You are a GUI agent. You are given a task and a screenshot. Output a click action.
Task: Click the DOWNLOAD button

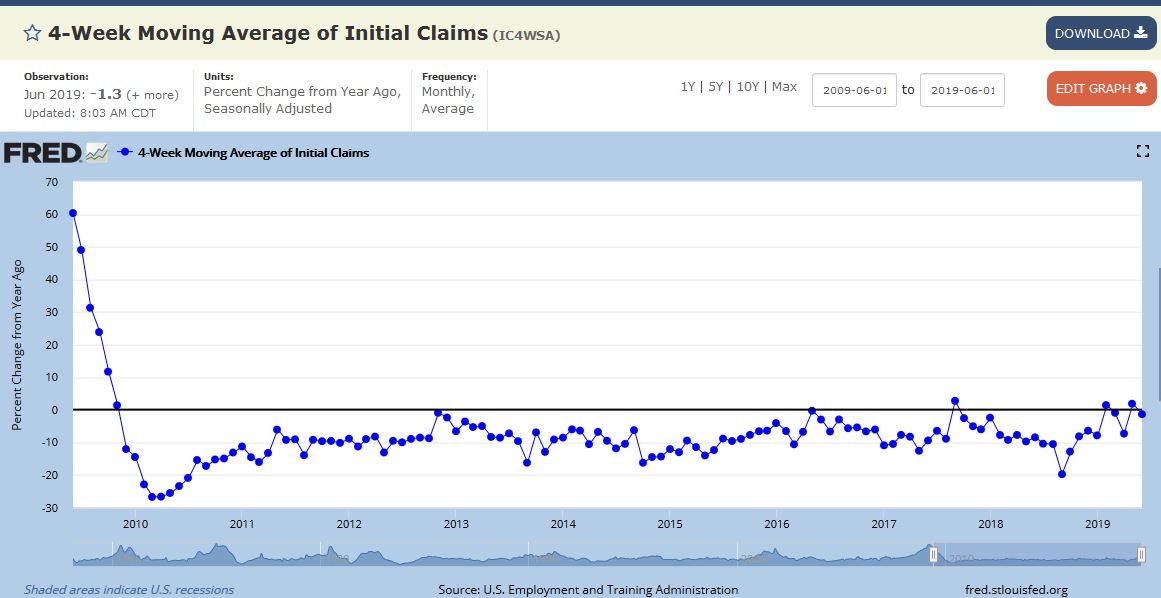1100,33
